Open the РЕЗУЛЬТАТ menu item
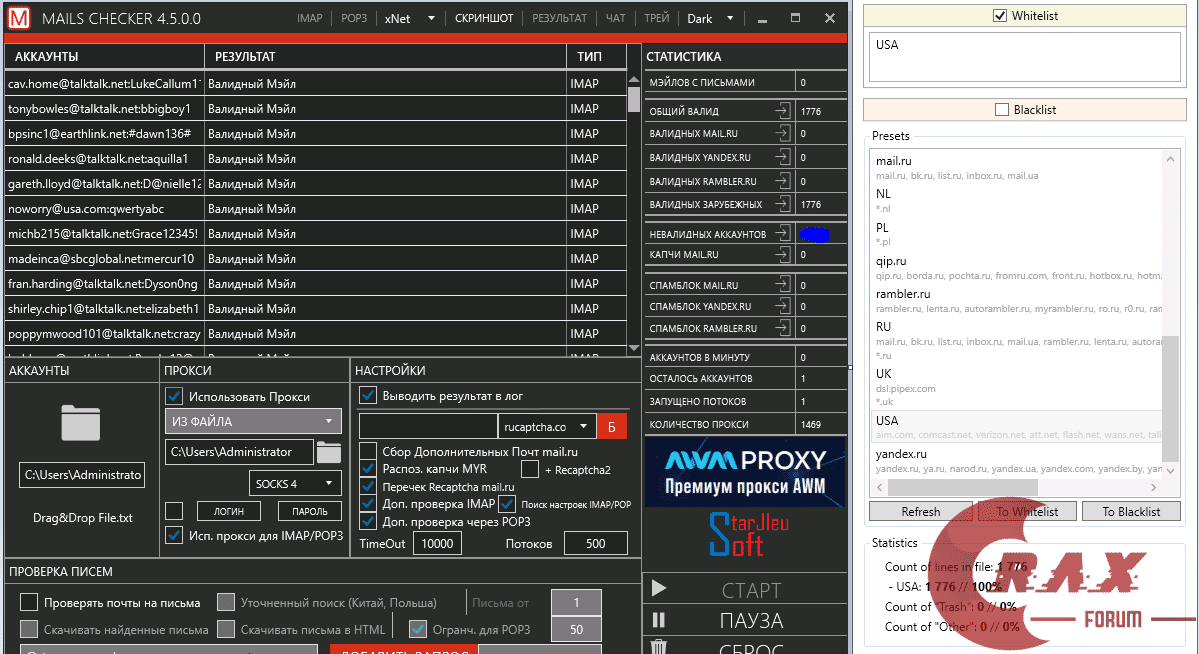Viewport: 1199px width, 654px height. pos(559,18)
